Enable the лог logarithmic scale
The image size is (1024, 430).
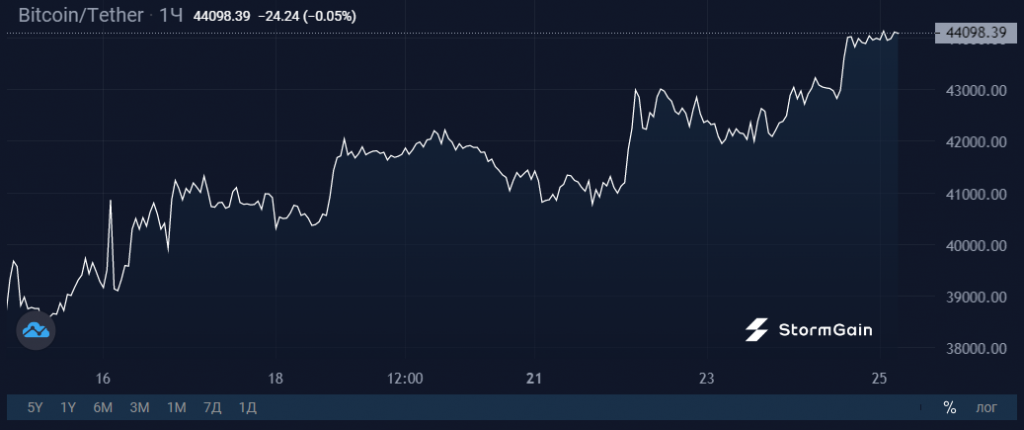point(986,407)
